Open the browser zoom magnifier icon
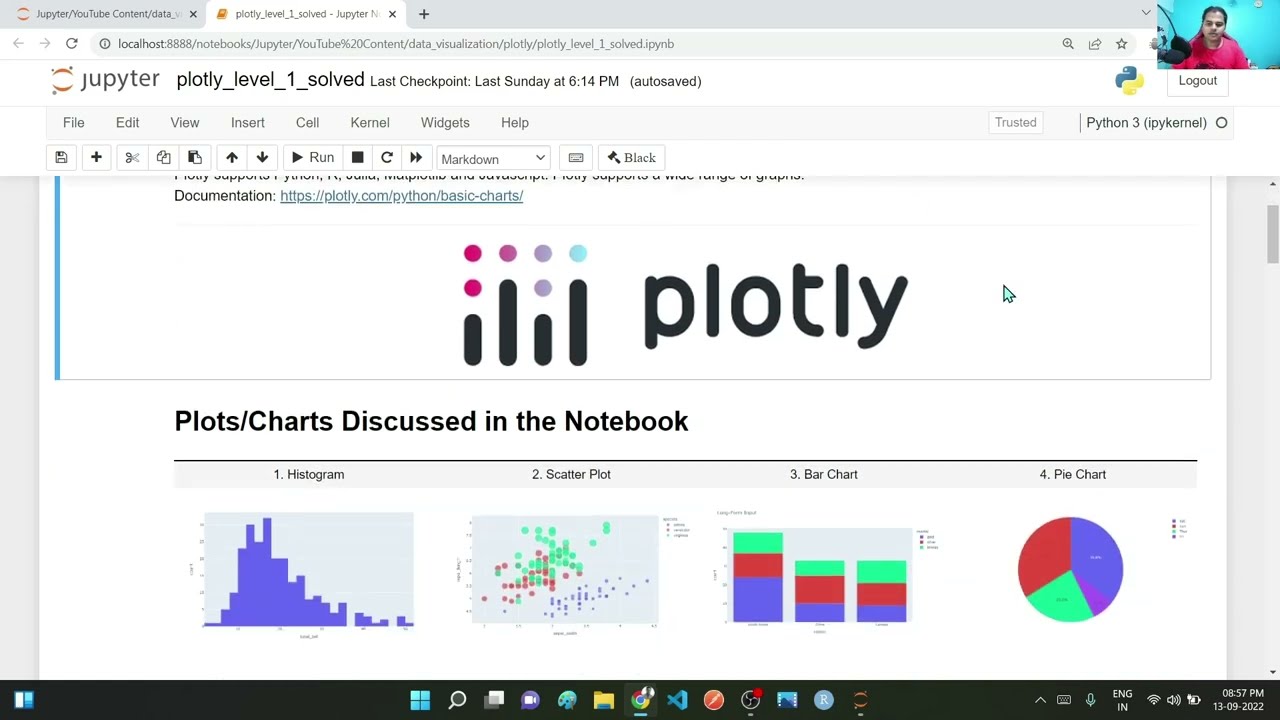Viewport: 1280px width, 720px height. [x=1068, y=44]
